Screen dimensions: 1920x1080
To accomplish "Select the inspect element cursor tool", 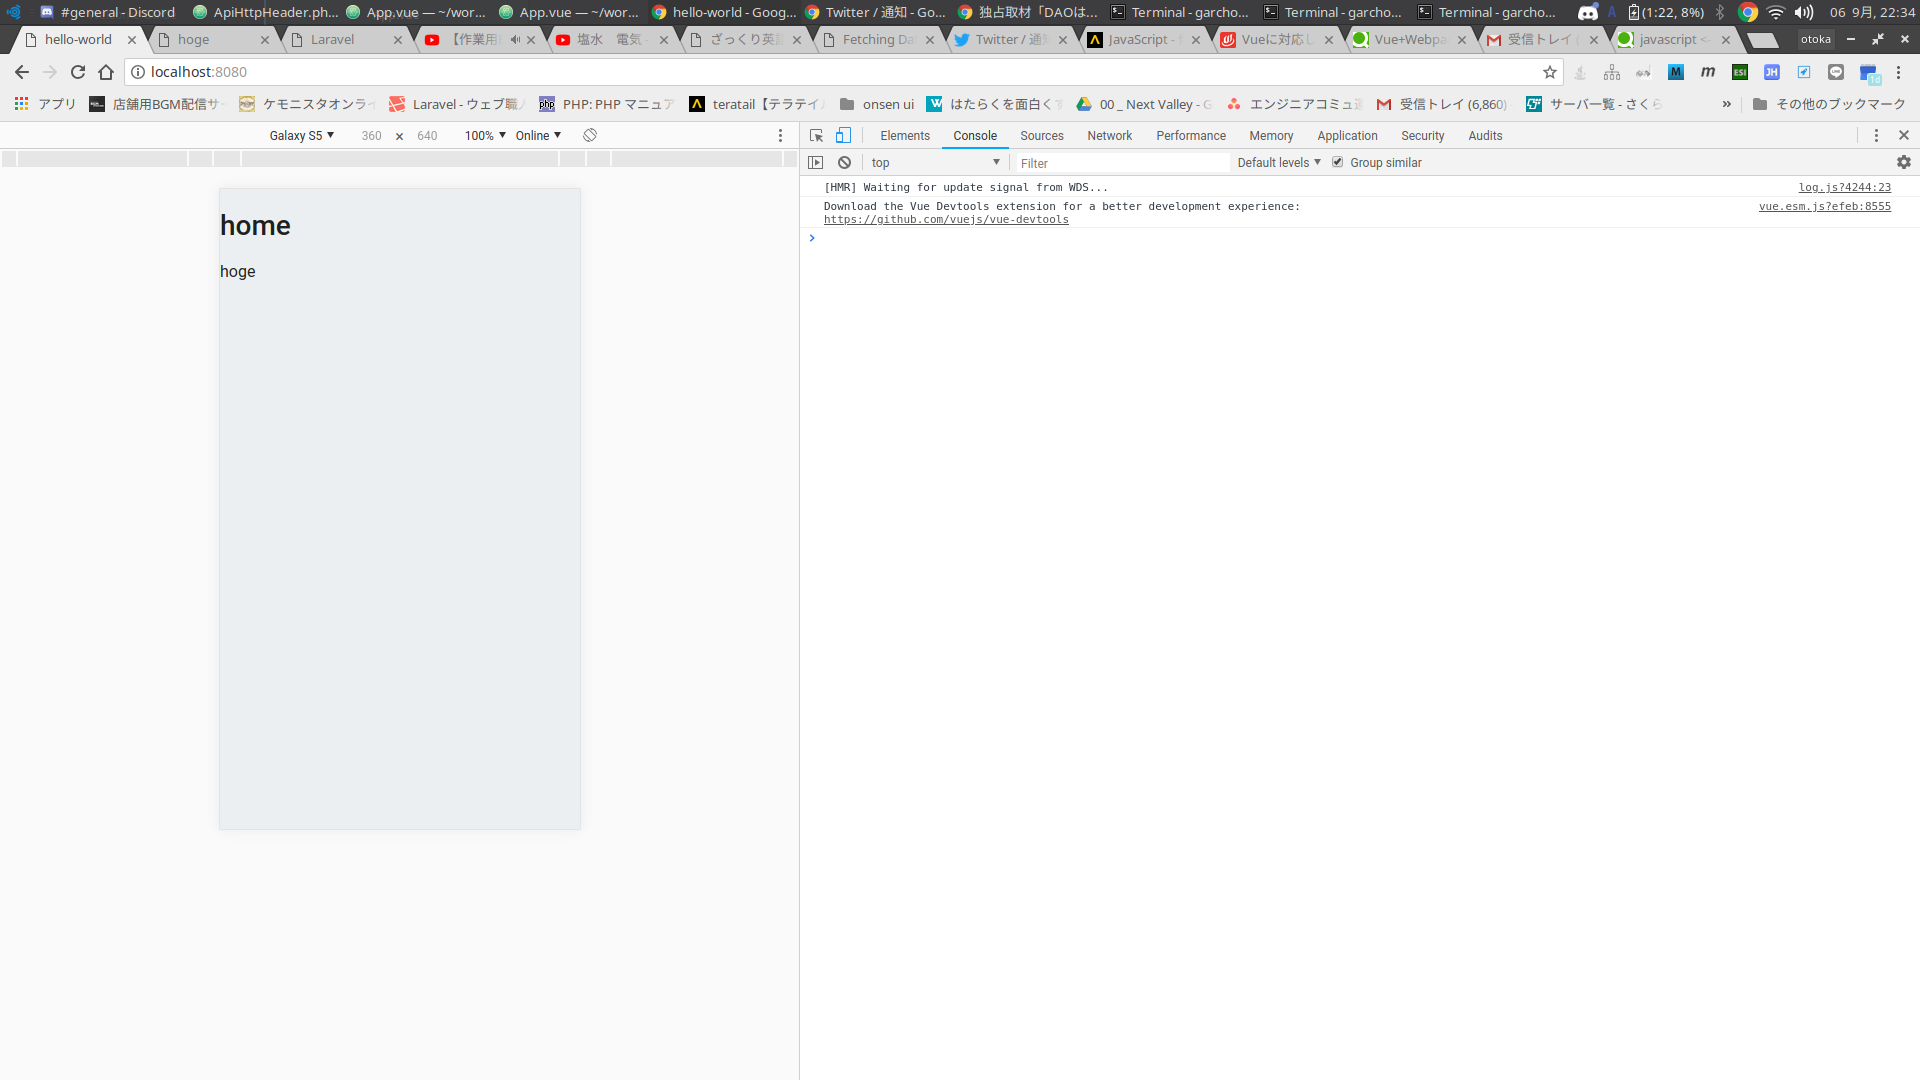I will point(816,135).
